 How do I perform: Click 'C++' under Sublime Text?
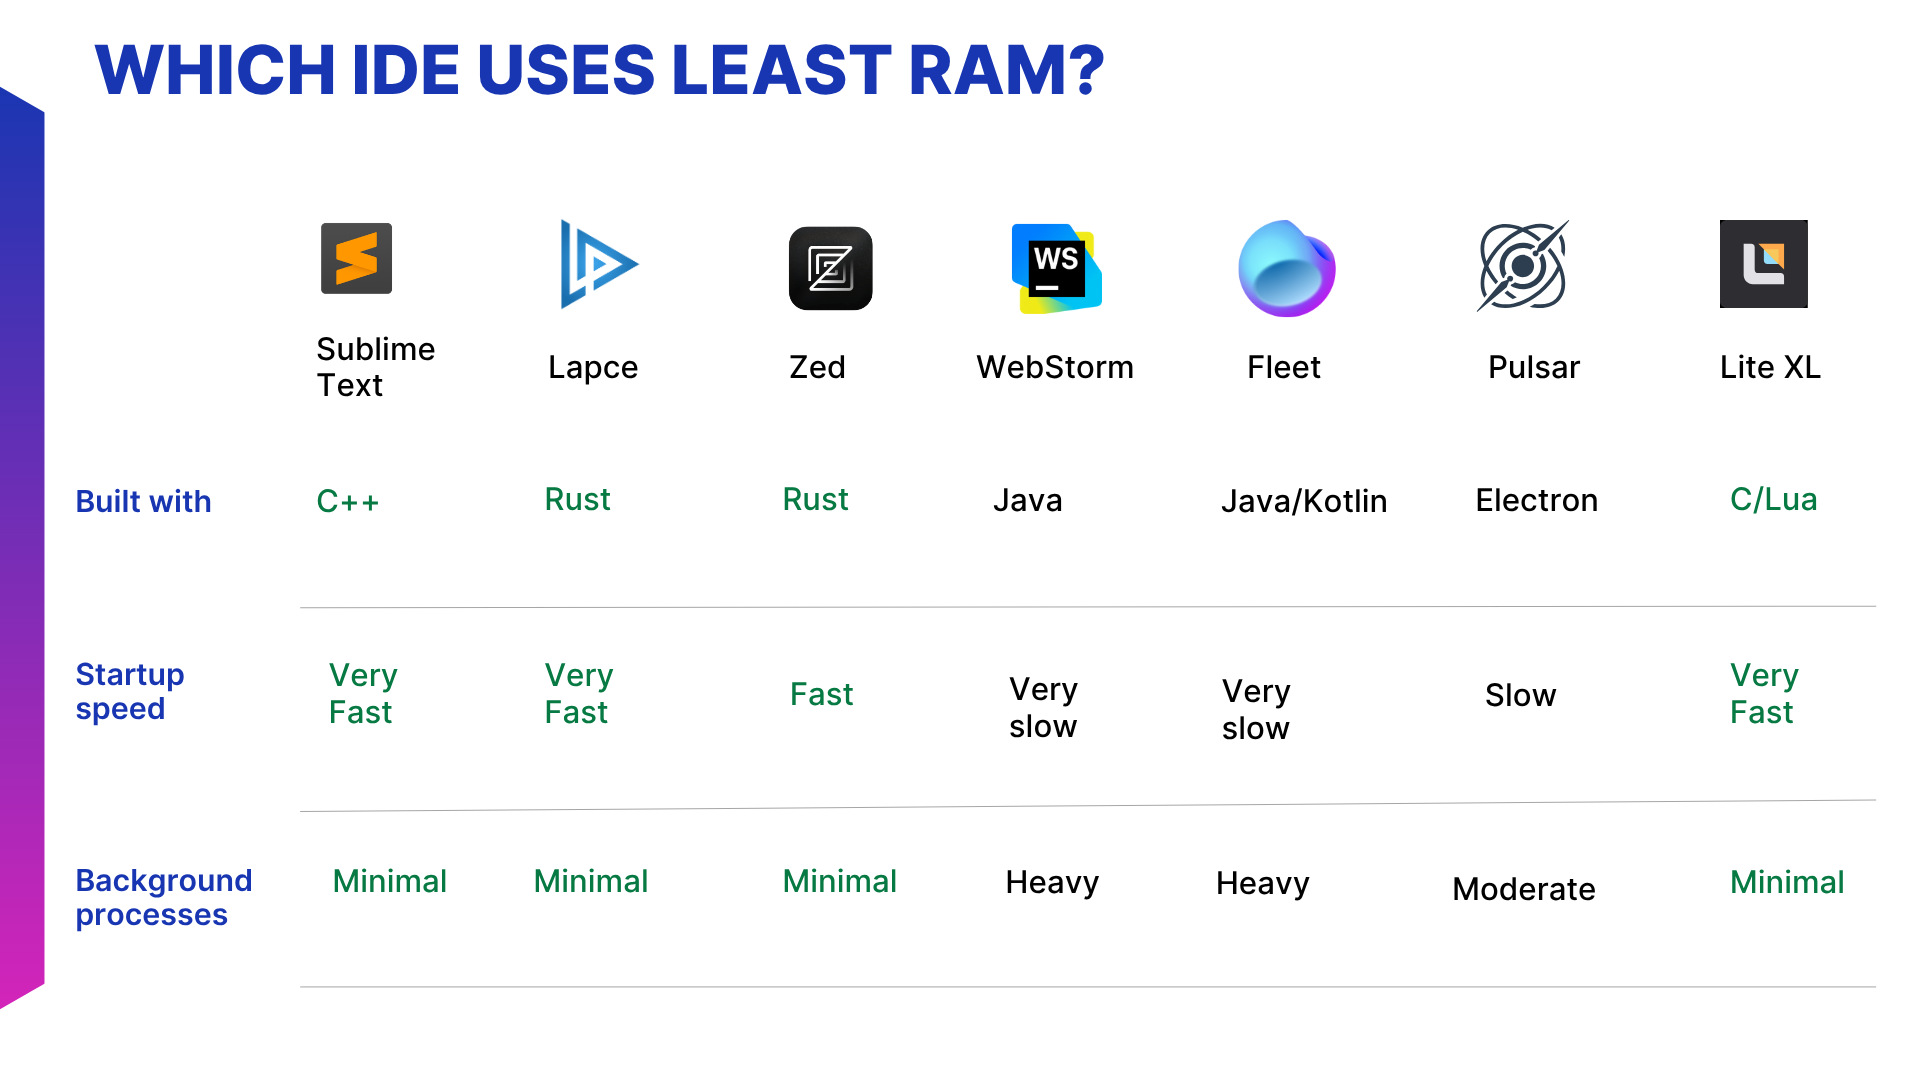coord(347,501)
